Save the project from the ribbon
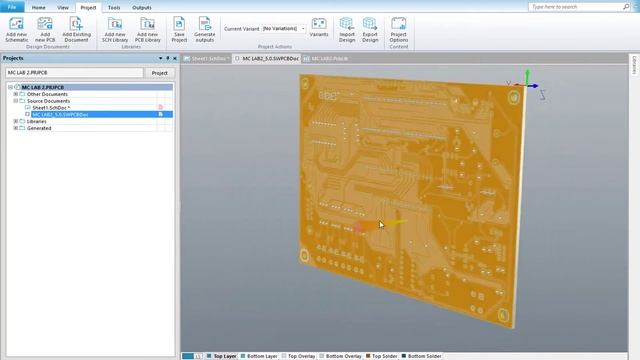 179,29
